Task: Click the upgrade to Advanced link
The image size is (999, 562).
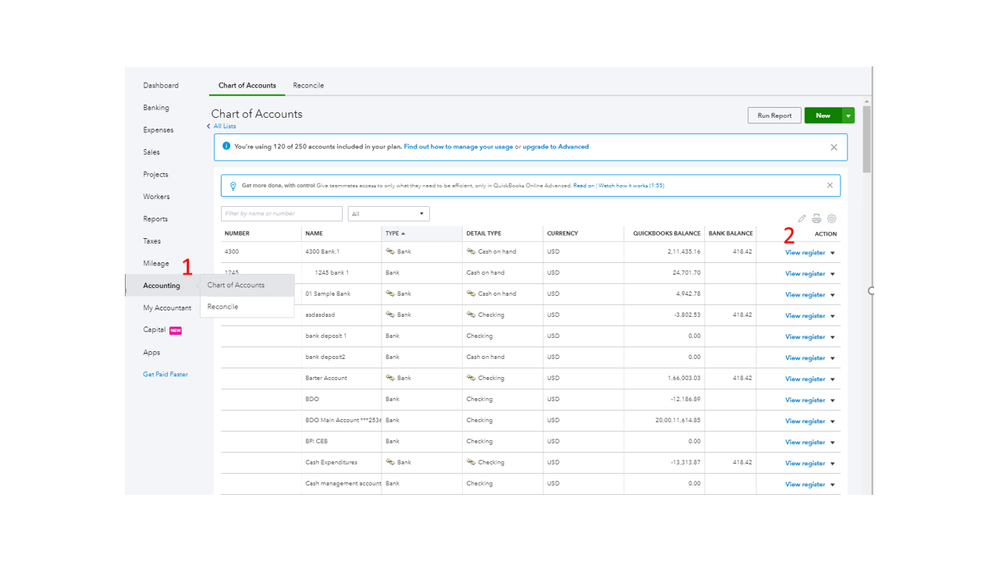Action: (x=556, y=147)
